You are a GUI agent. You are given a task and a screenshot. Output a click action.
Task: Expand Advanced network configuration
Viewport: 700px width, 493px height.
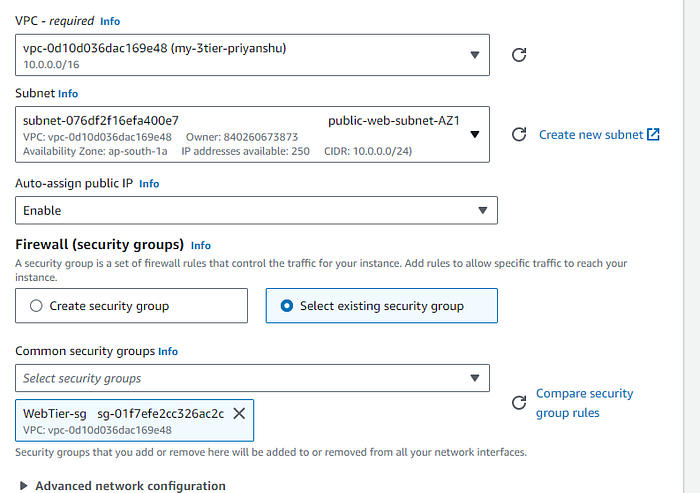point(121,486)
